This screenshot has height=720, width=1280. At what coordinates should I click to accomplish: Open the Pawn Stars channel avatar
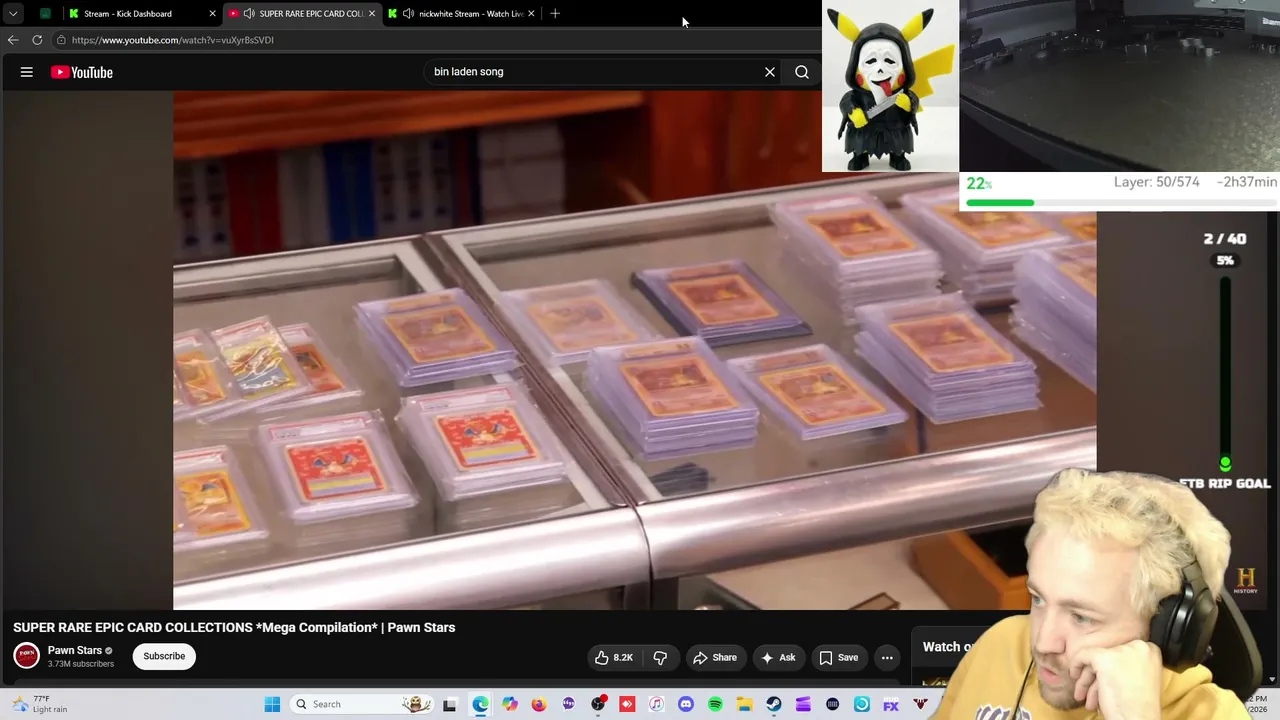(x=26, y=656)
